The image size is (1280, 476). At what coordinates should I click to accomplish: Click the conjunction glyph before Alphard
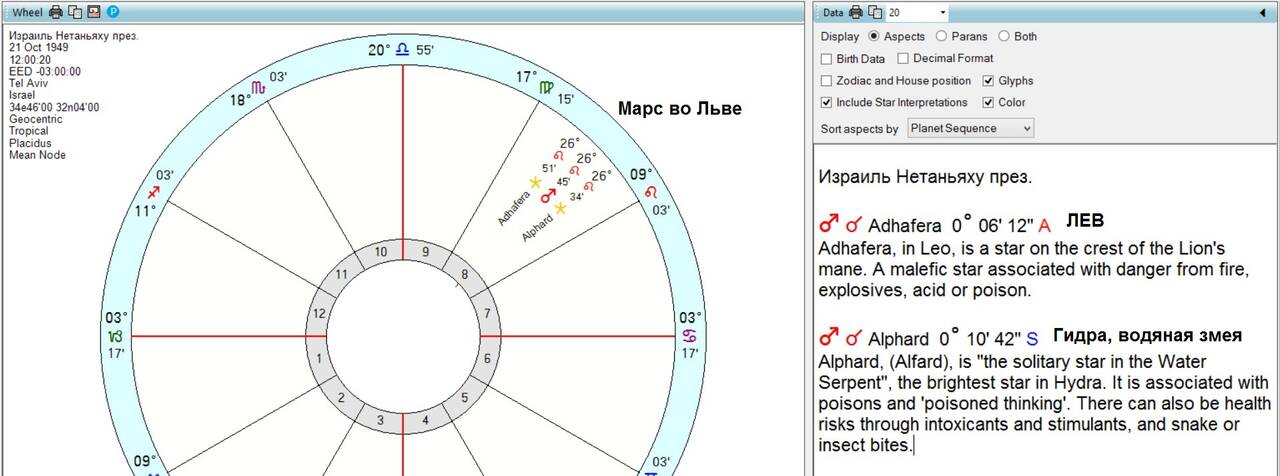point(854,339)
